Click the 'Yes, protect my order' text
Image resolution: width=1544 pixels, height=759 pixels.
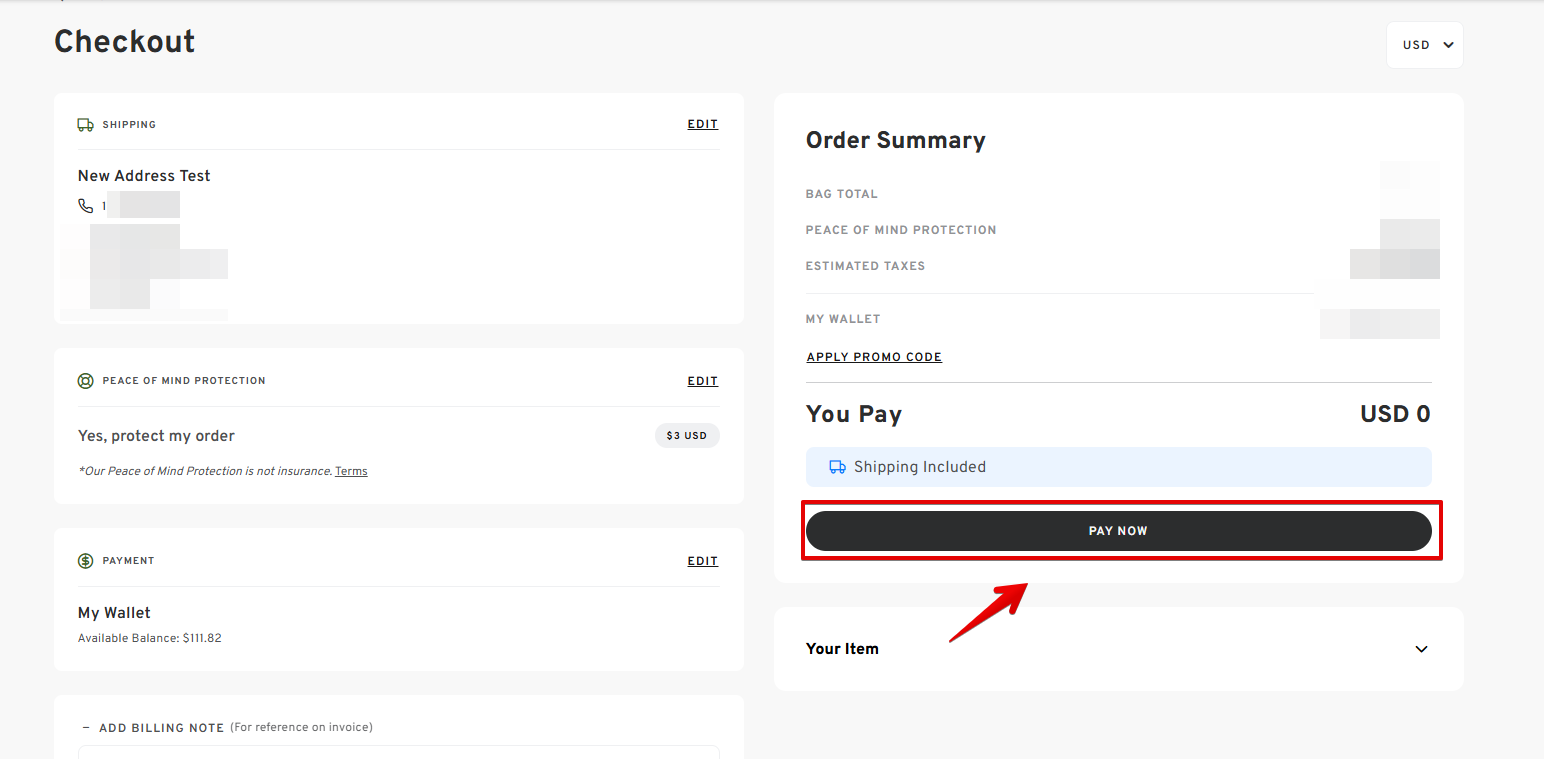[x=156, y=436]
